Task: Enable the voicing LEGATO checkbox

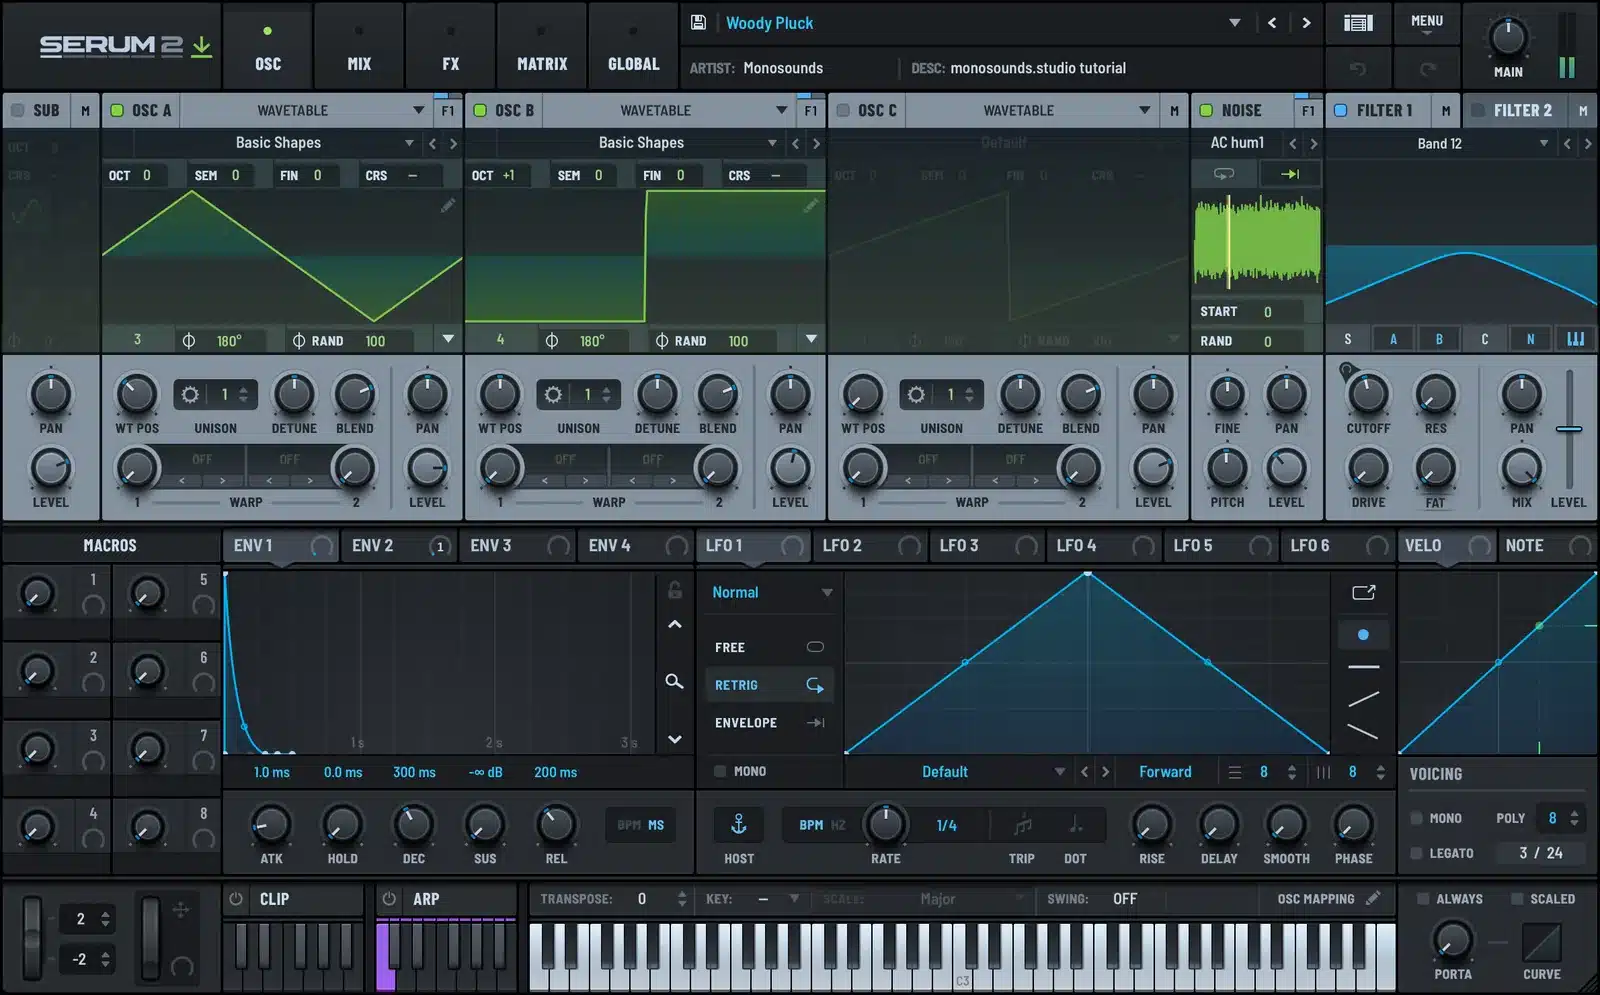Action: (x=1416, y=853)
